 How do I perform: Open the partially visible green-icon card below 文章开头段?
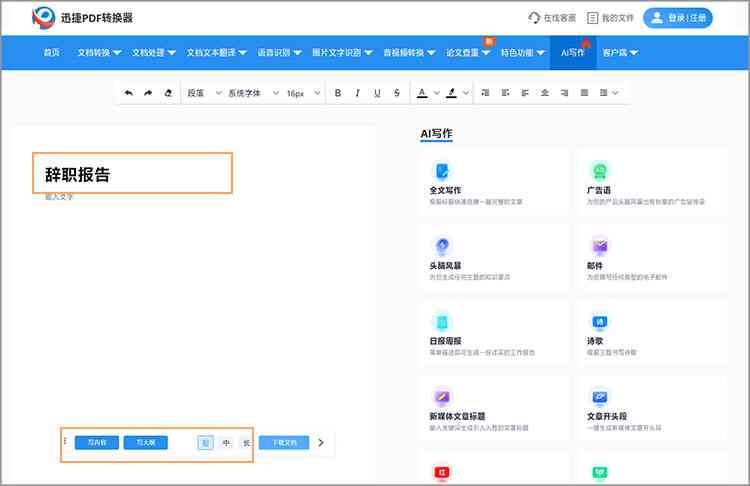coord(651,468)
